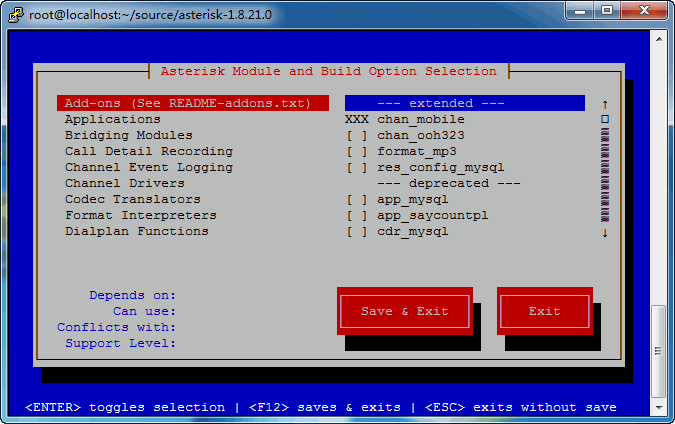Enable the app_saycountpl checkbox

click(x=357, y=216)
